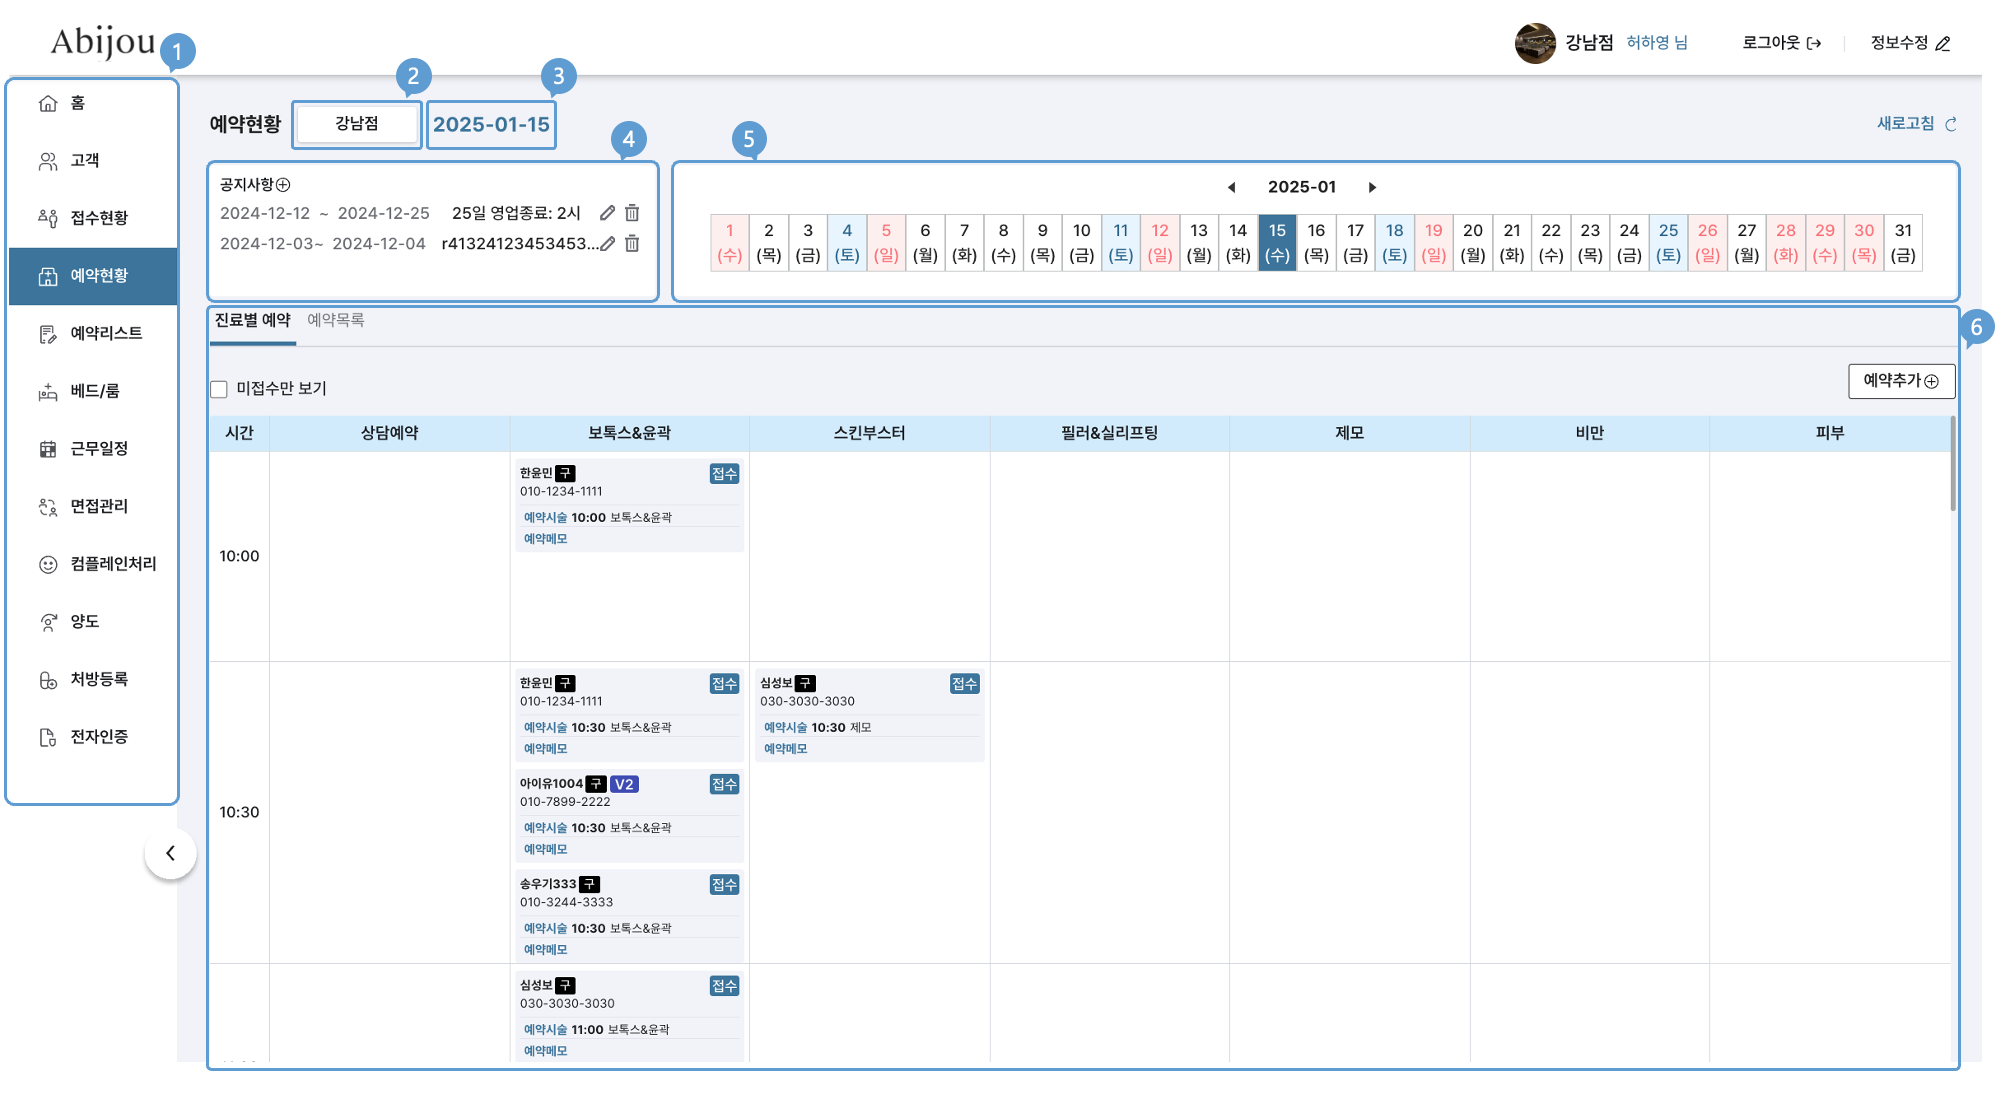Select 진료별 예약 tab
Screen dimensions: 1995x1094
[x=252, y=320]
